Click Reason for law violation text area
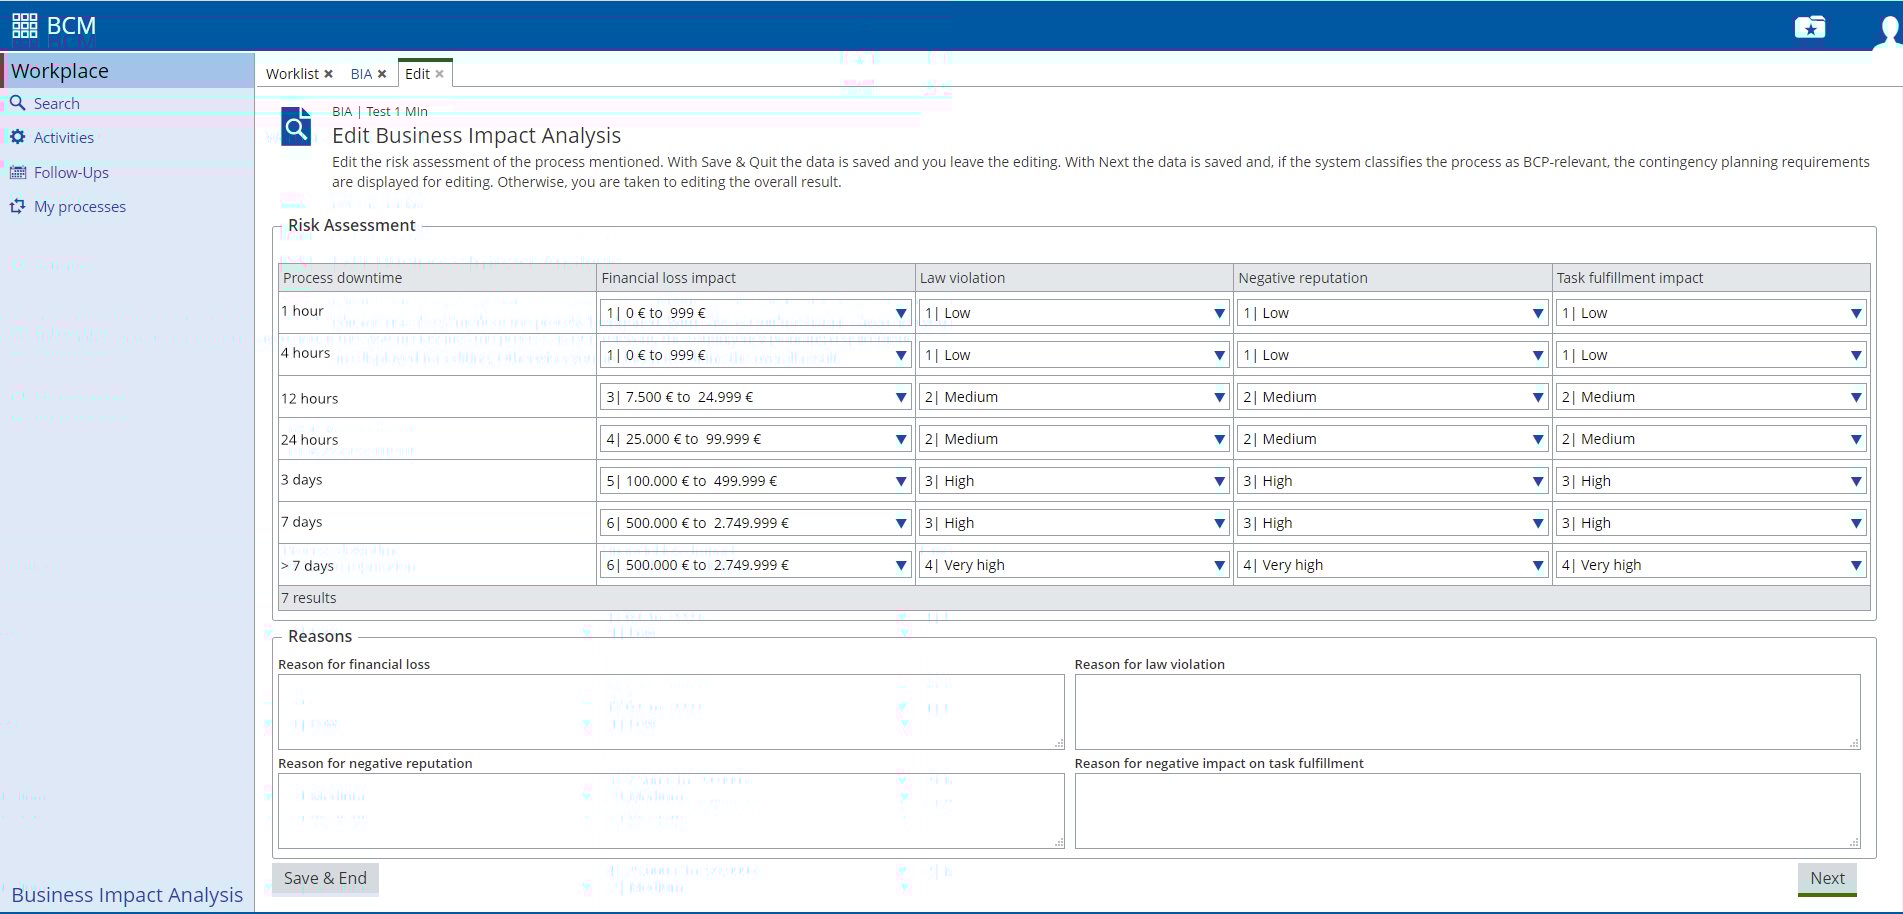 pos(1467,712)
